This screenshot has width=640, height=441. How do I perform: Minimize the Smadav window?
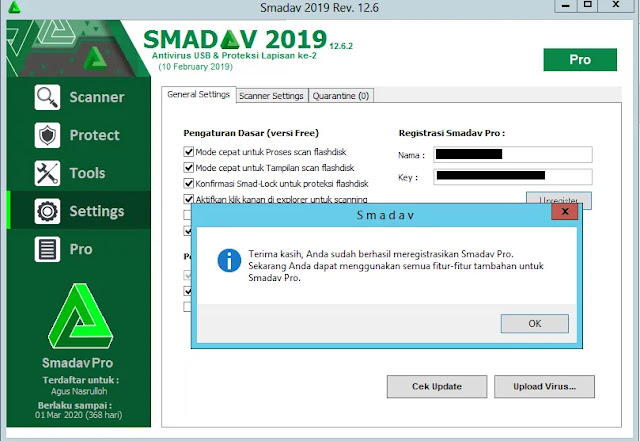pyautogui.click(x=566, y=6)
